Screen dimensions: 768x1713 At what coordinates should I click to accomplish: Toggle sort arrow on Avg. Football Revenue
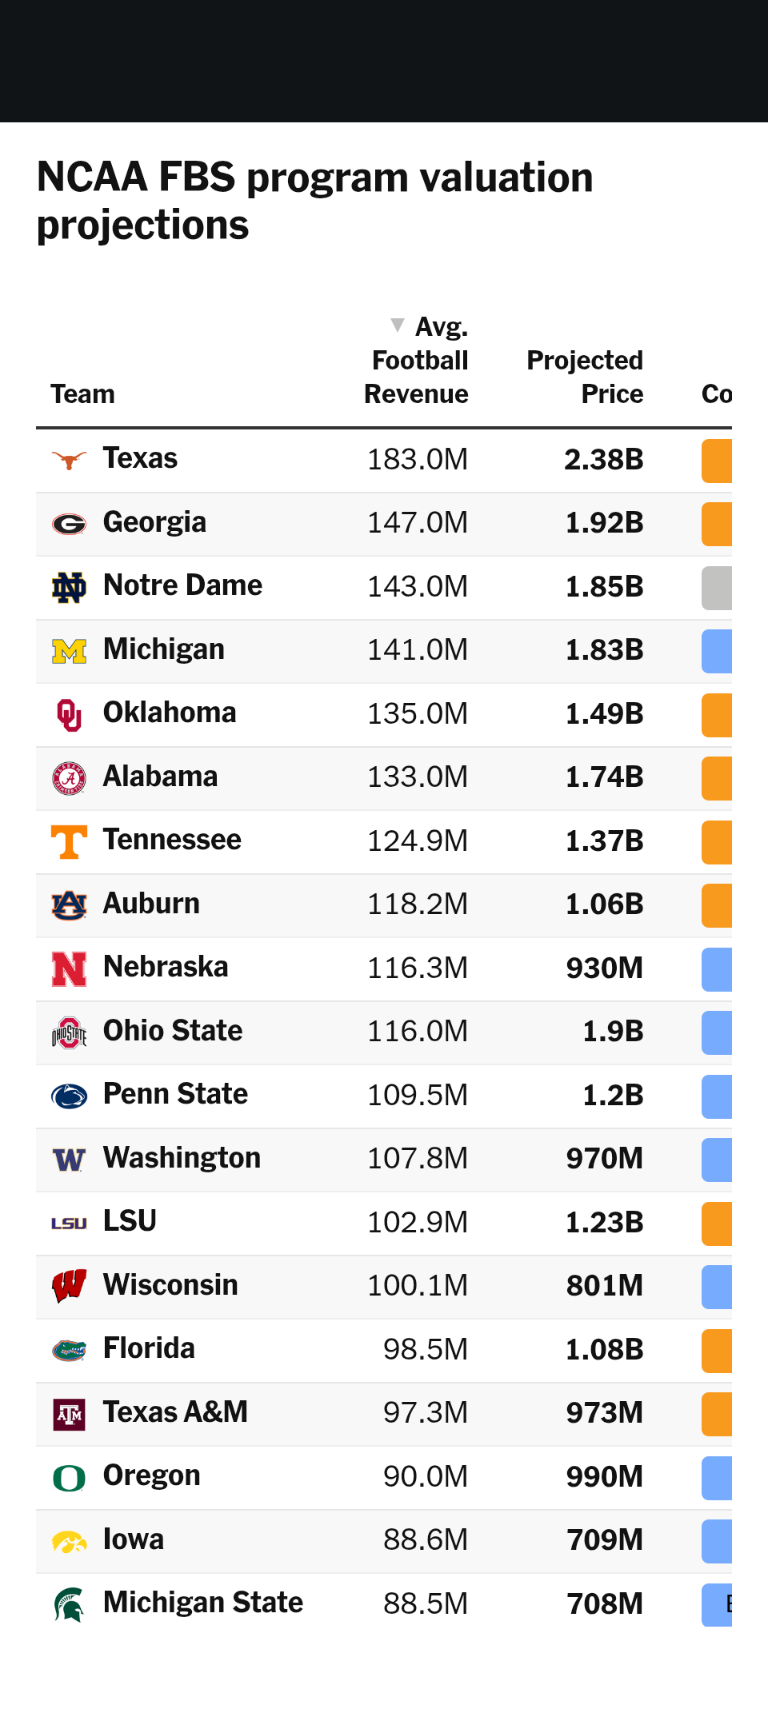tap(398, 325)
